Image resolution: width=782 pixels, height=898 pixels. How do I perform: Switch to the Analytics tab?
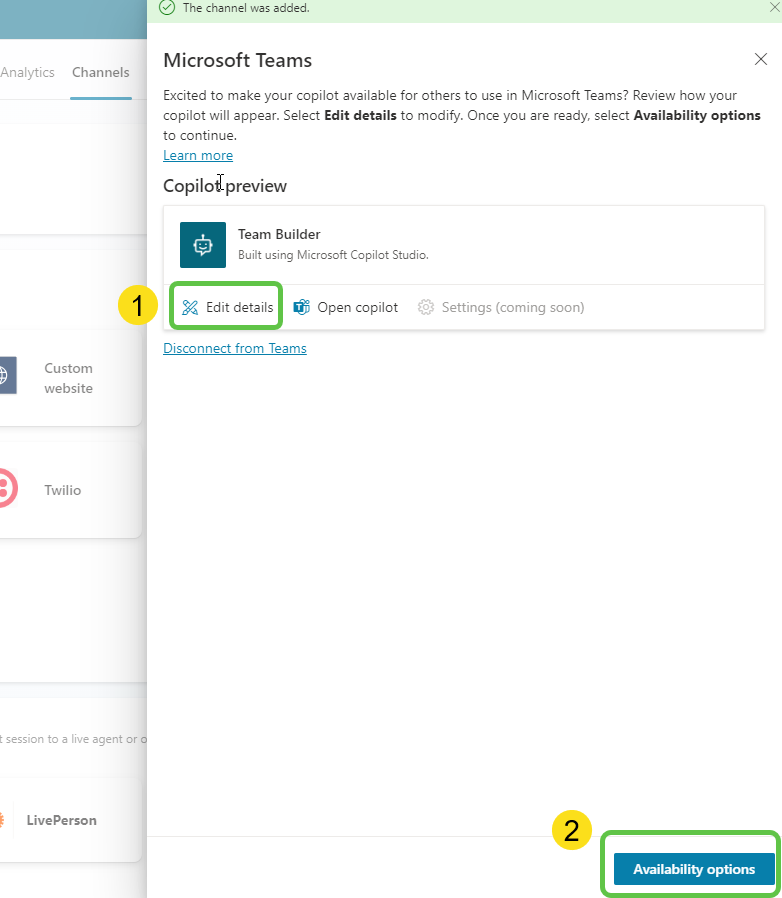click(x=28, y=72)
